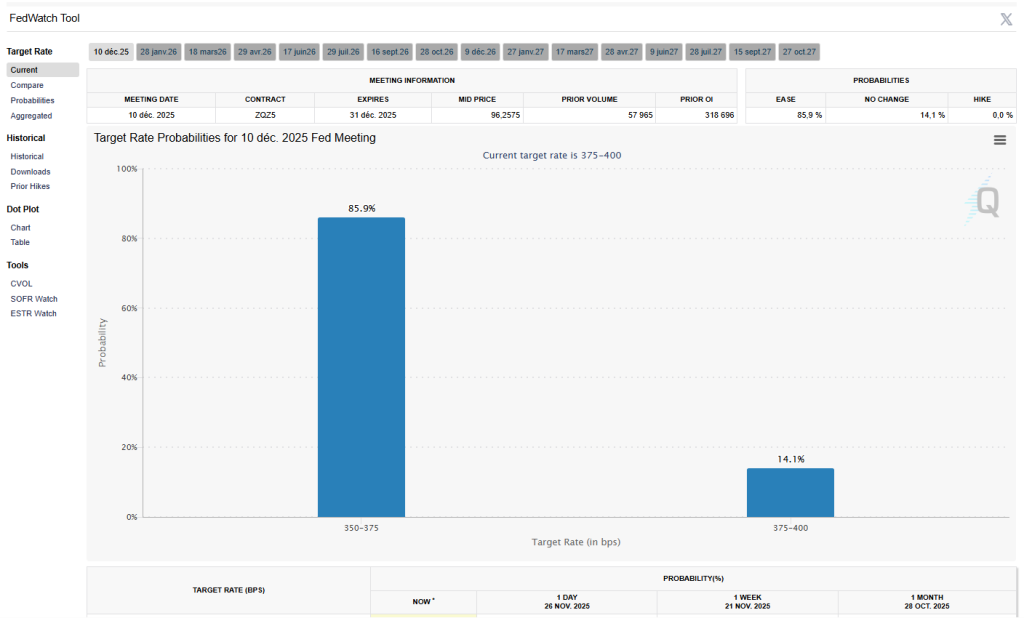Open the 9 déc.26 meeting tab
This screenshot has width=1024, height=618.
point(480,51)
